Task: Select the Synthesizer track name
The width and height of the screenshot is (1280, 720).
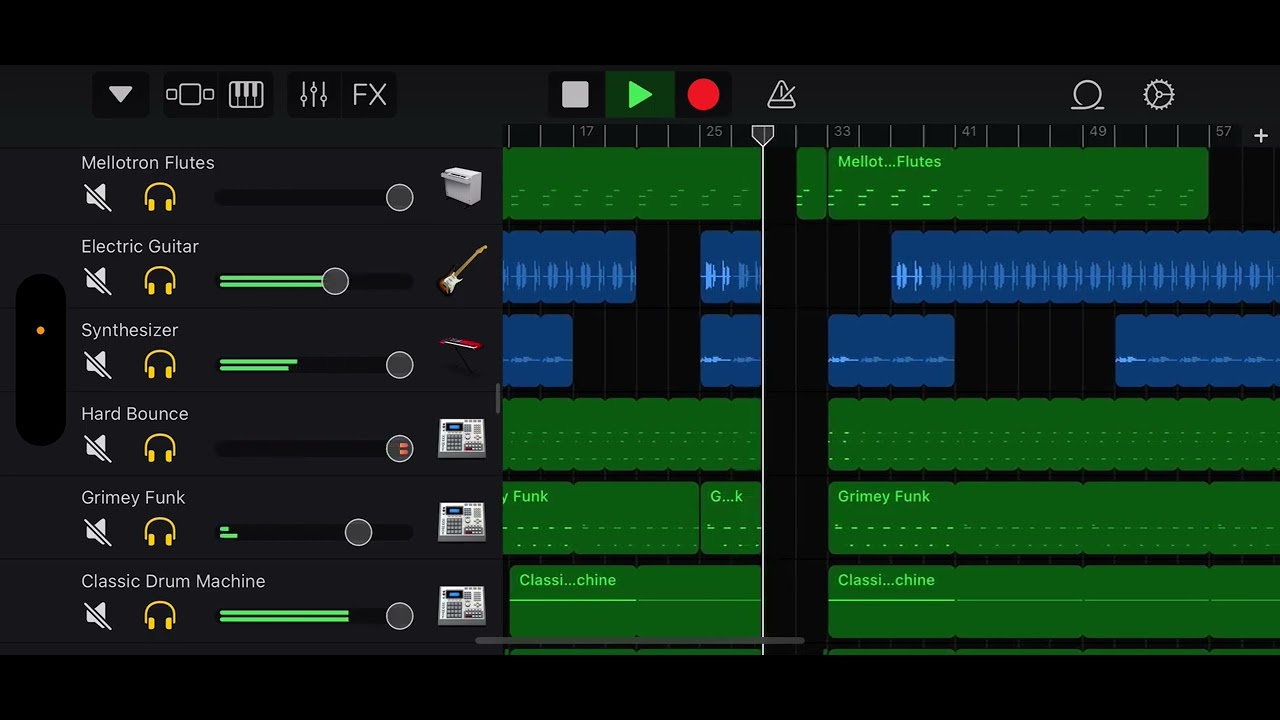Action: click(x=130, y=330)
